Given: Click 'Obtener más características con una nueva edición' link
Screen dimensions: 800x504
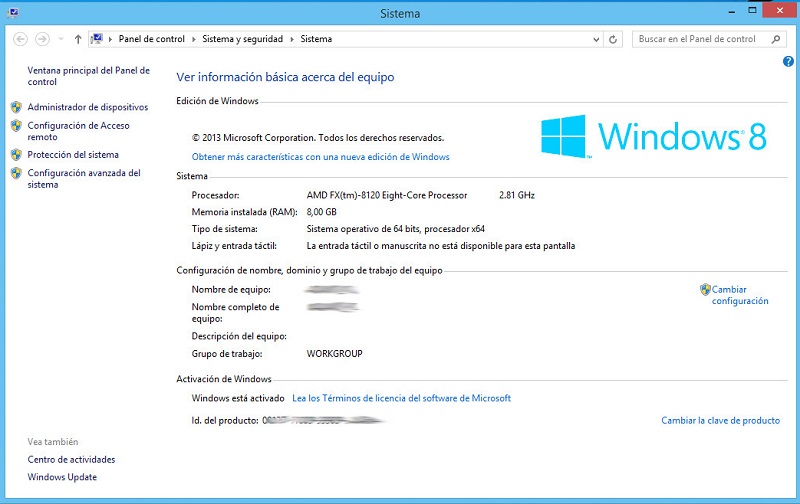Looking at the screenshot, I should [x=320, y=157].
